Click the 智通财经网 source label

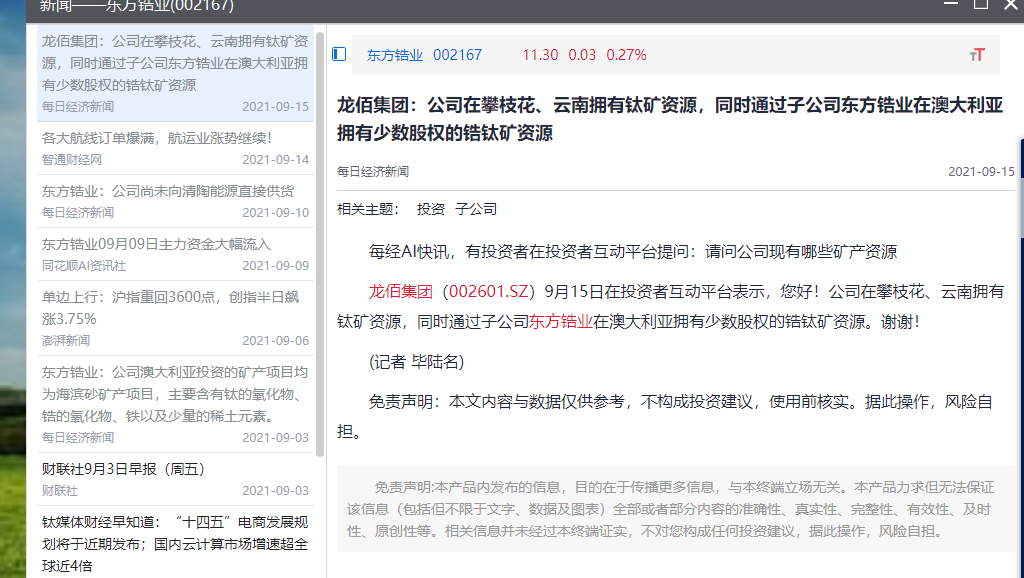coord(72,159)
